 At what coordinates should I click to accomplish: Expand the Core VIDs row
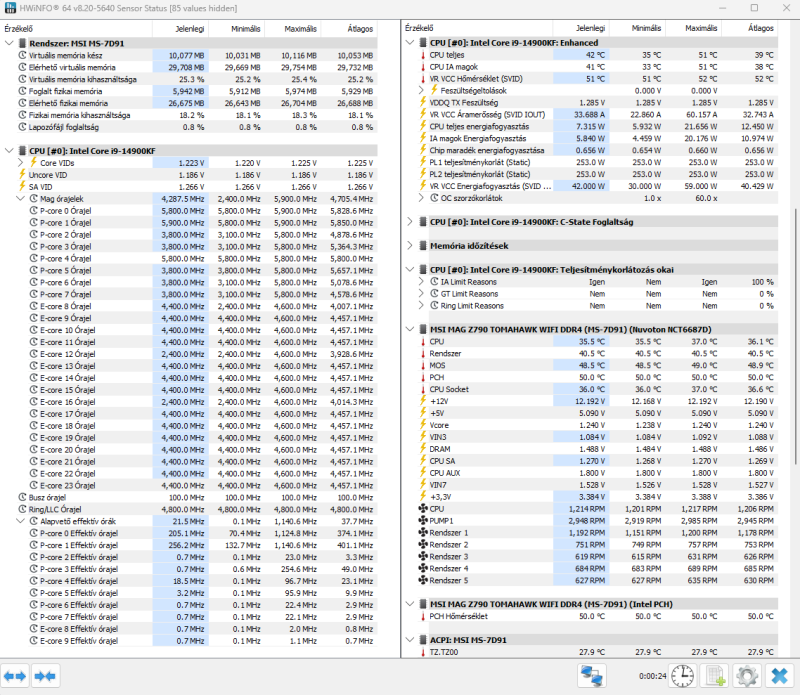click(20, 163)
